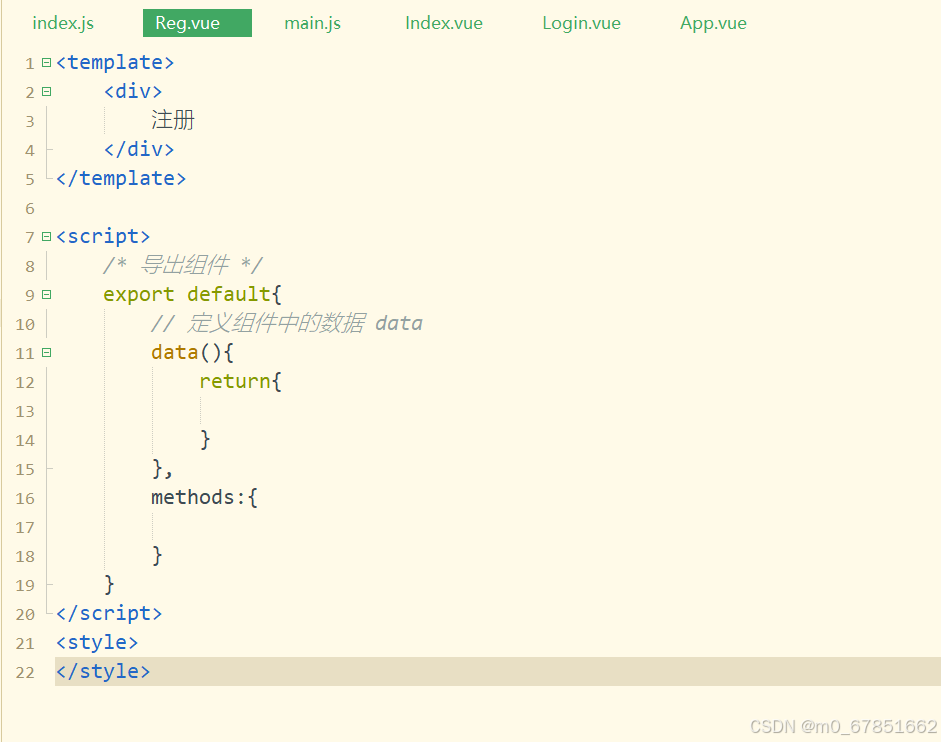Click the methods:{ line
The width and height of the screenshot is (941, 742).
click(x=205, y=497)
